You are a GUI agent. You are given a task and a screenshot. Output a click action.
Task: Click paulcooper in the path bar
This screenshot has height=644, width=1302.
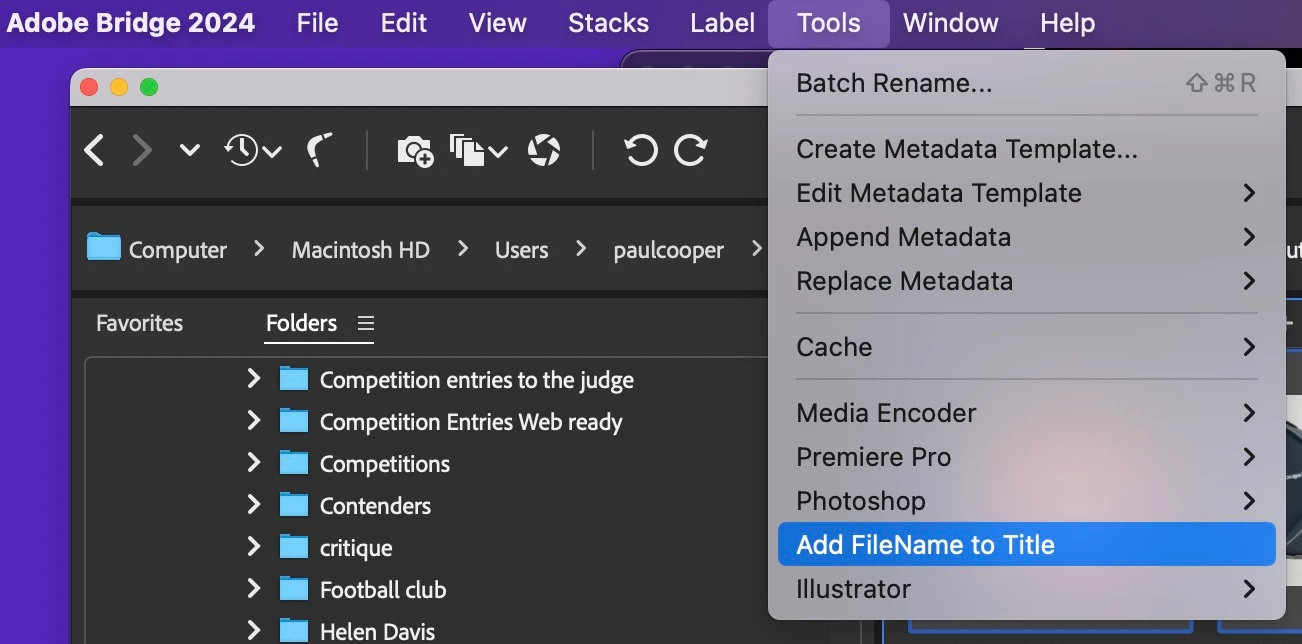tap(668, 250)
